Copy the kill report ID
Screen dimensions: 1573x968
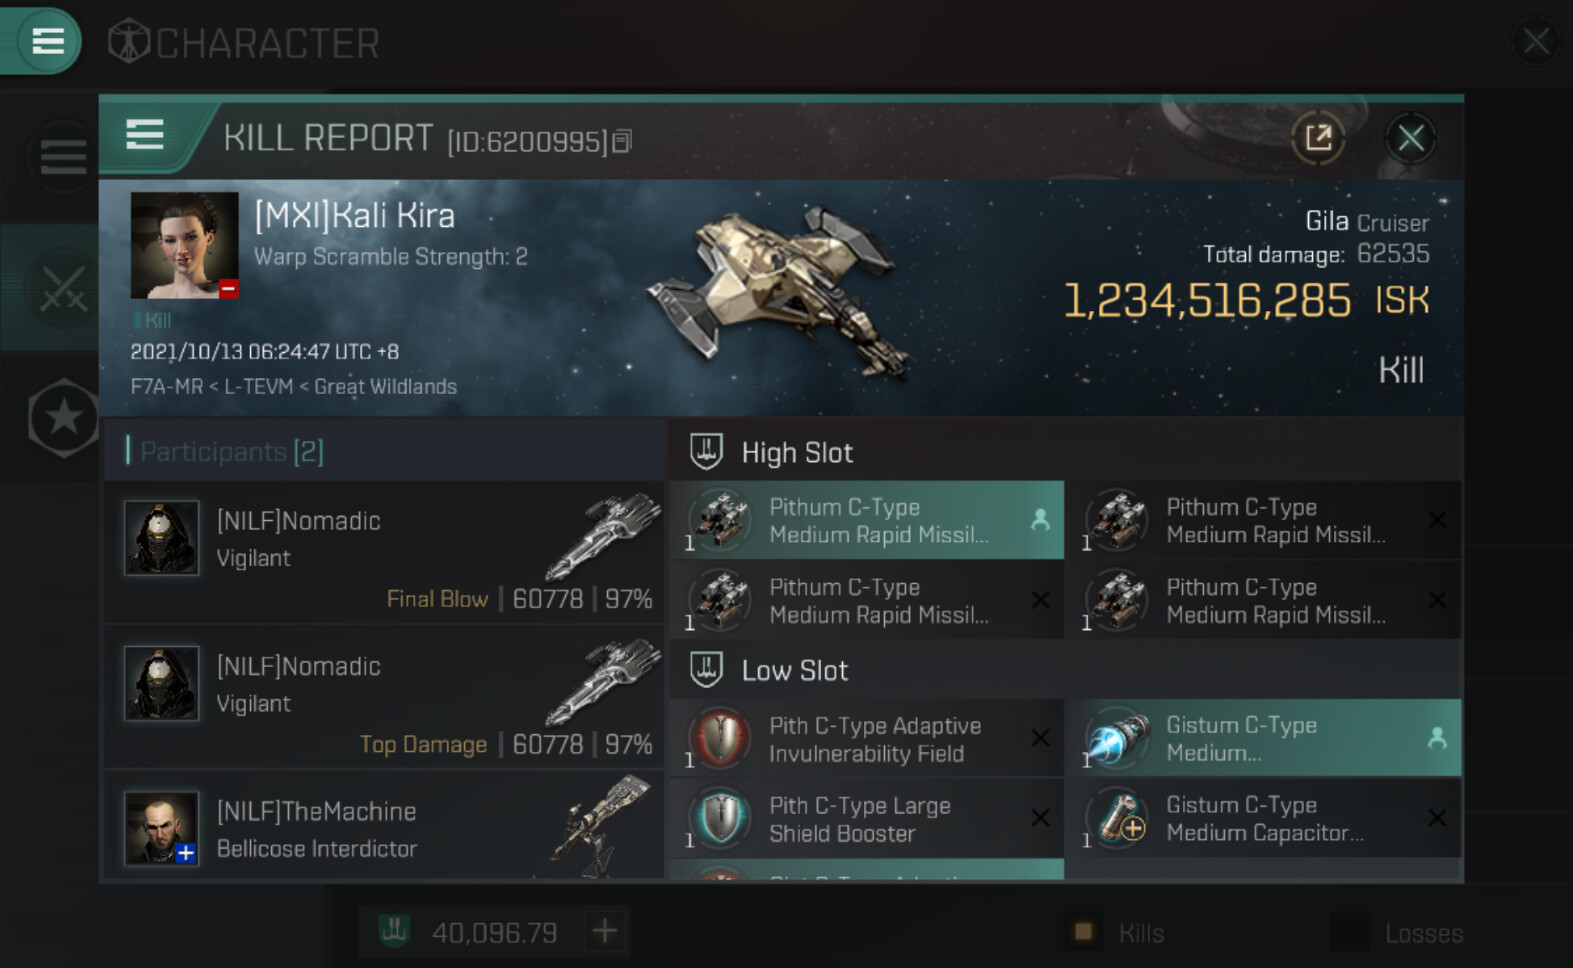click(x=622, y=142)
